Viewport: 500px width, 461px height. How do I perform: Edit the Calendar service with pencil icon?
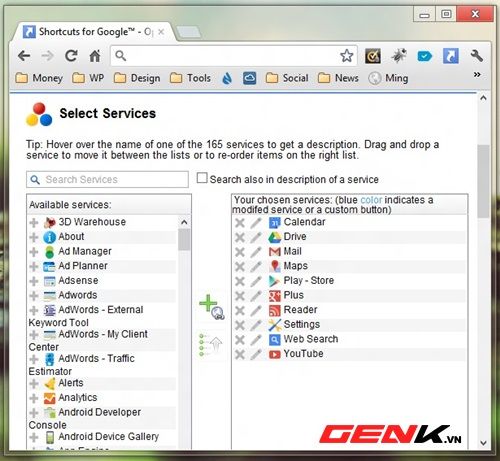(x=256, y=222)
